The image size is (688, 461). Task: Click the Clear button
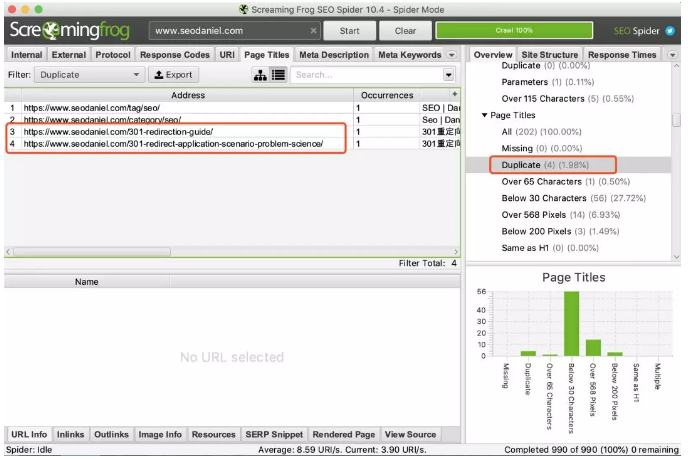click(405, 31)
